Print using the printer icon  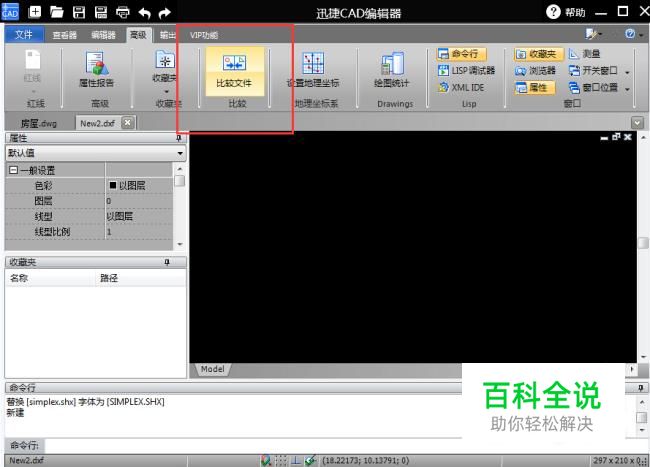point(123,13)
